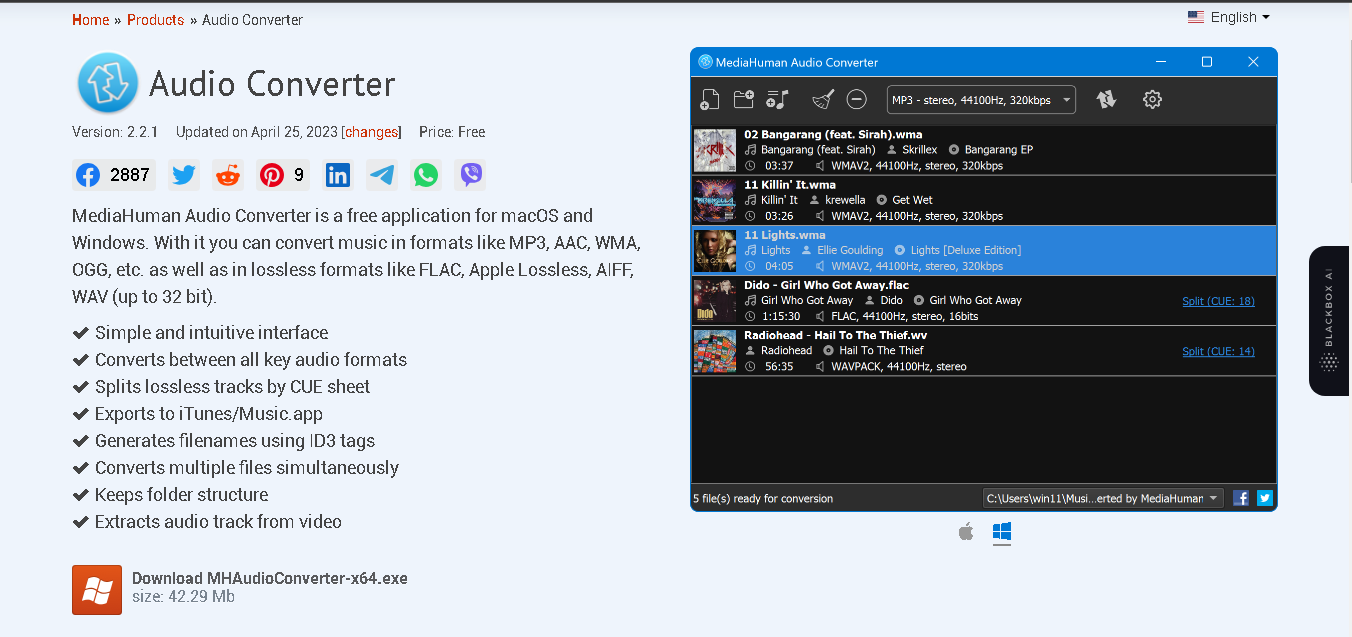Click the Get Wet album label
1352x637 pixels.
pyautogui.click(x=912, y=200)
